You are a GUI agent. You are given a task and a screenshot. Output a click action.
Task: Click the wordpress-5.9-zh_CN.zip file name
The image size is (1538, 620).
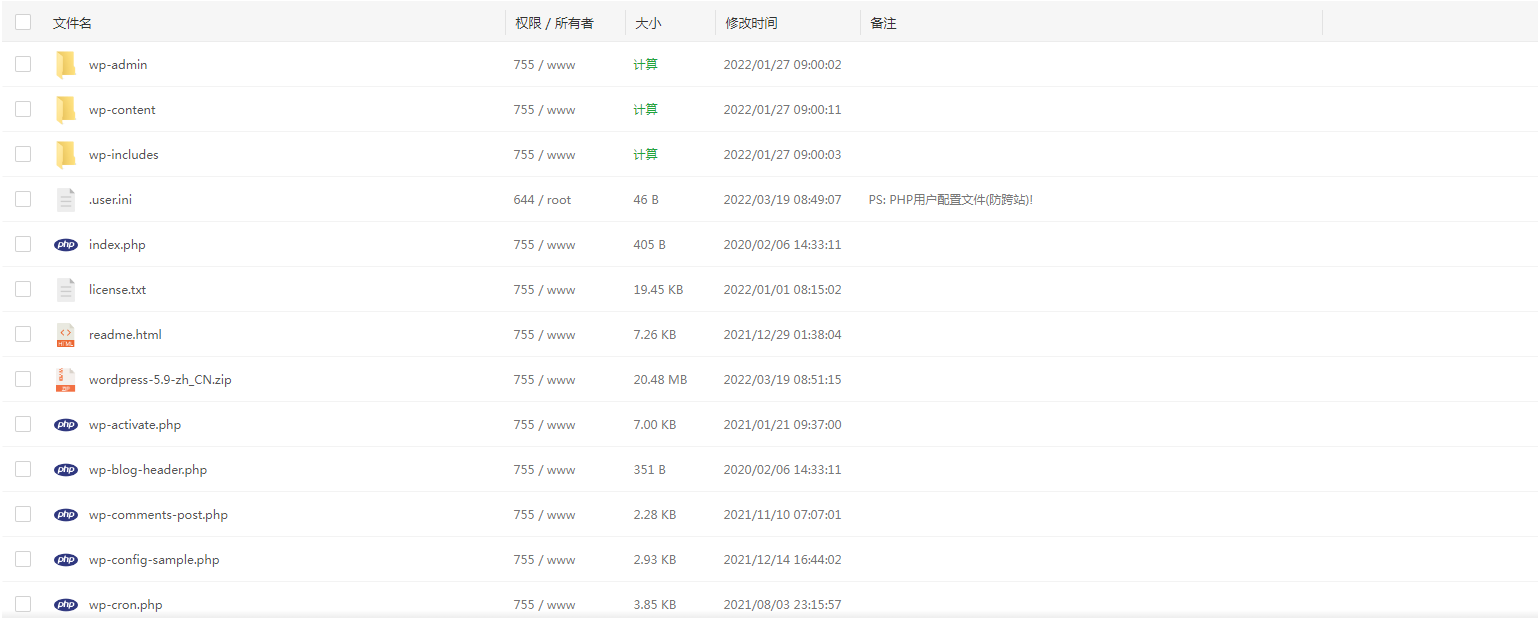coord(160,380)
